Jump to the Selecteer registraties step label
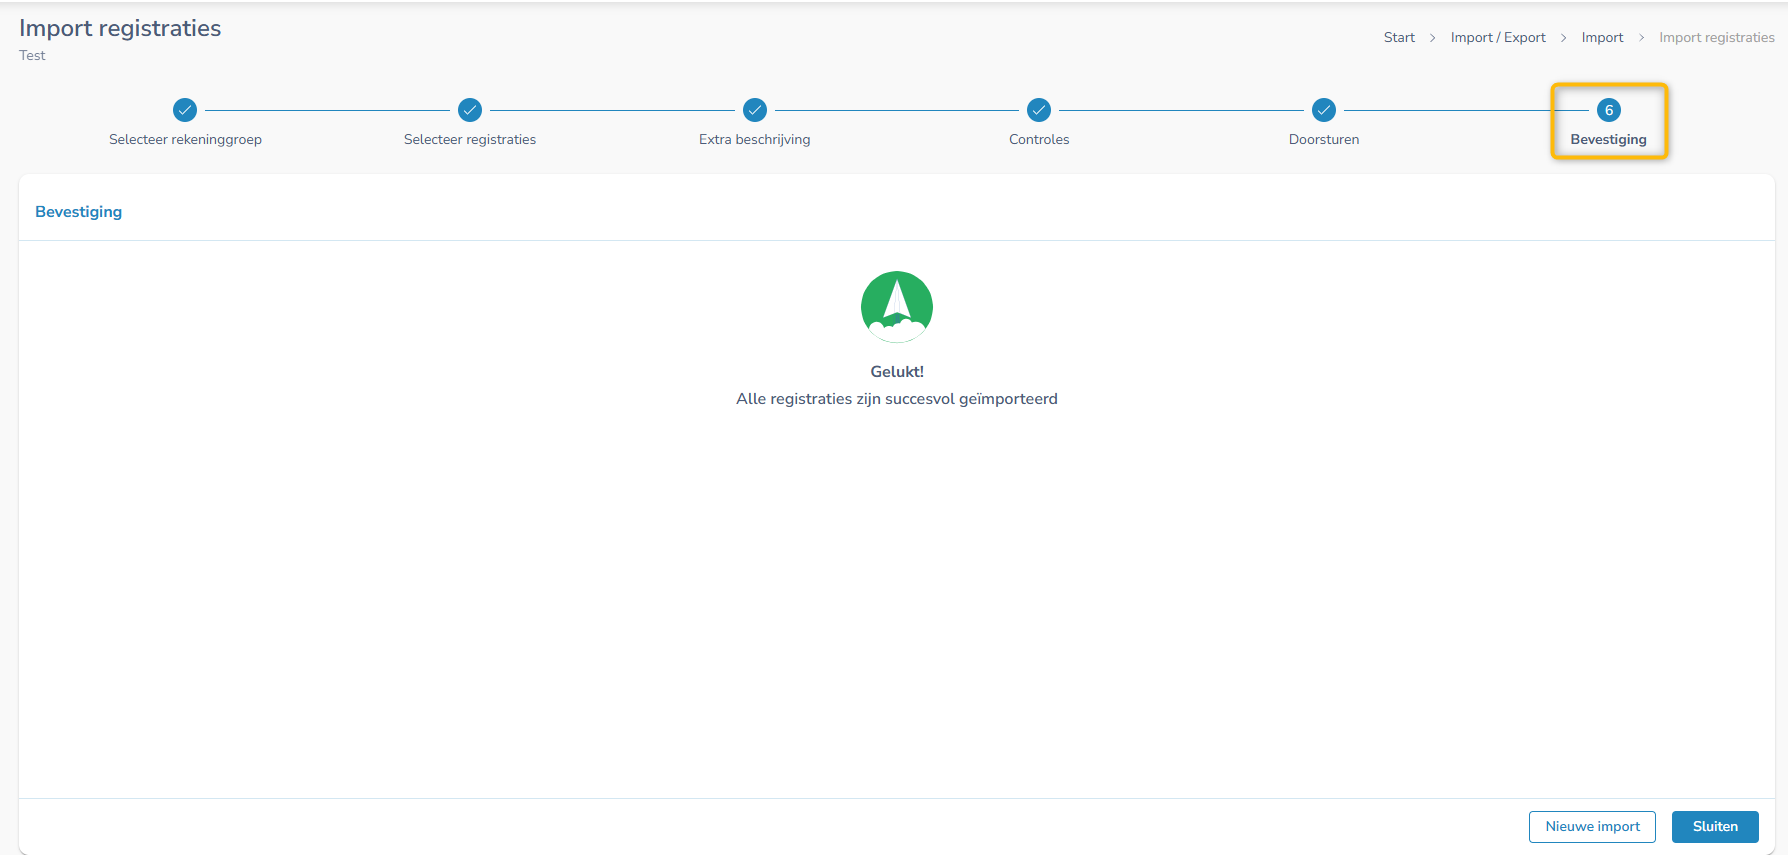The image size is (1788, 855). click(x=470, y=139)
